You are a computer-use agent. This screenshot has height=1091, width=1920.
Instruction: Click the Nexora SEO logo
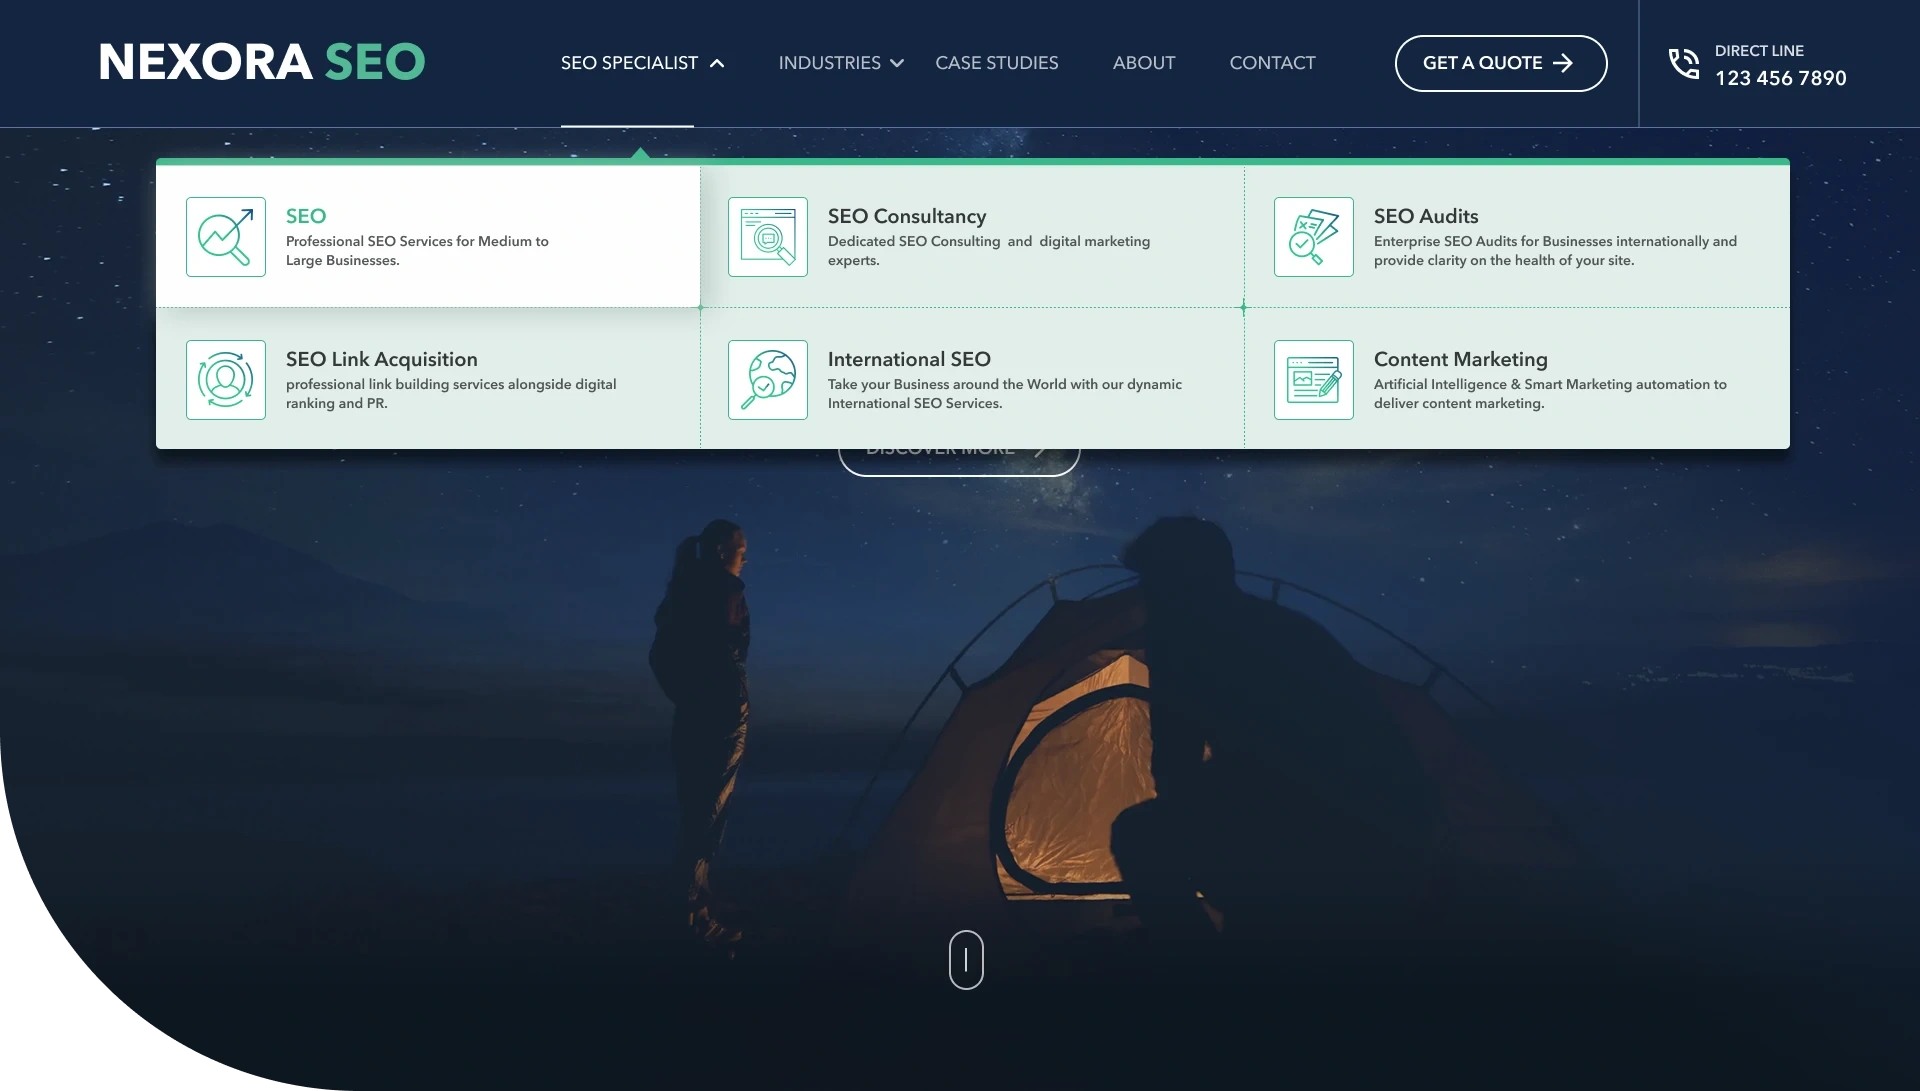point(262,62)
